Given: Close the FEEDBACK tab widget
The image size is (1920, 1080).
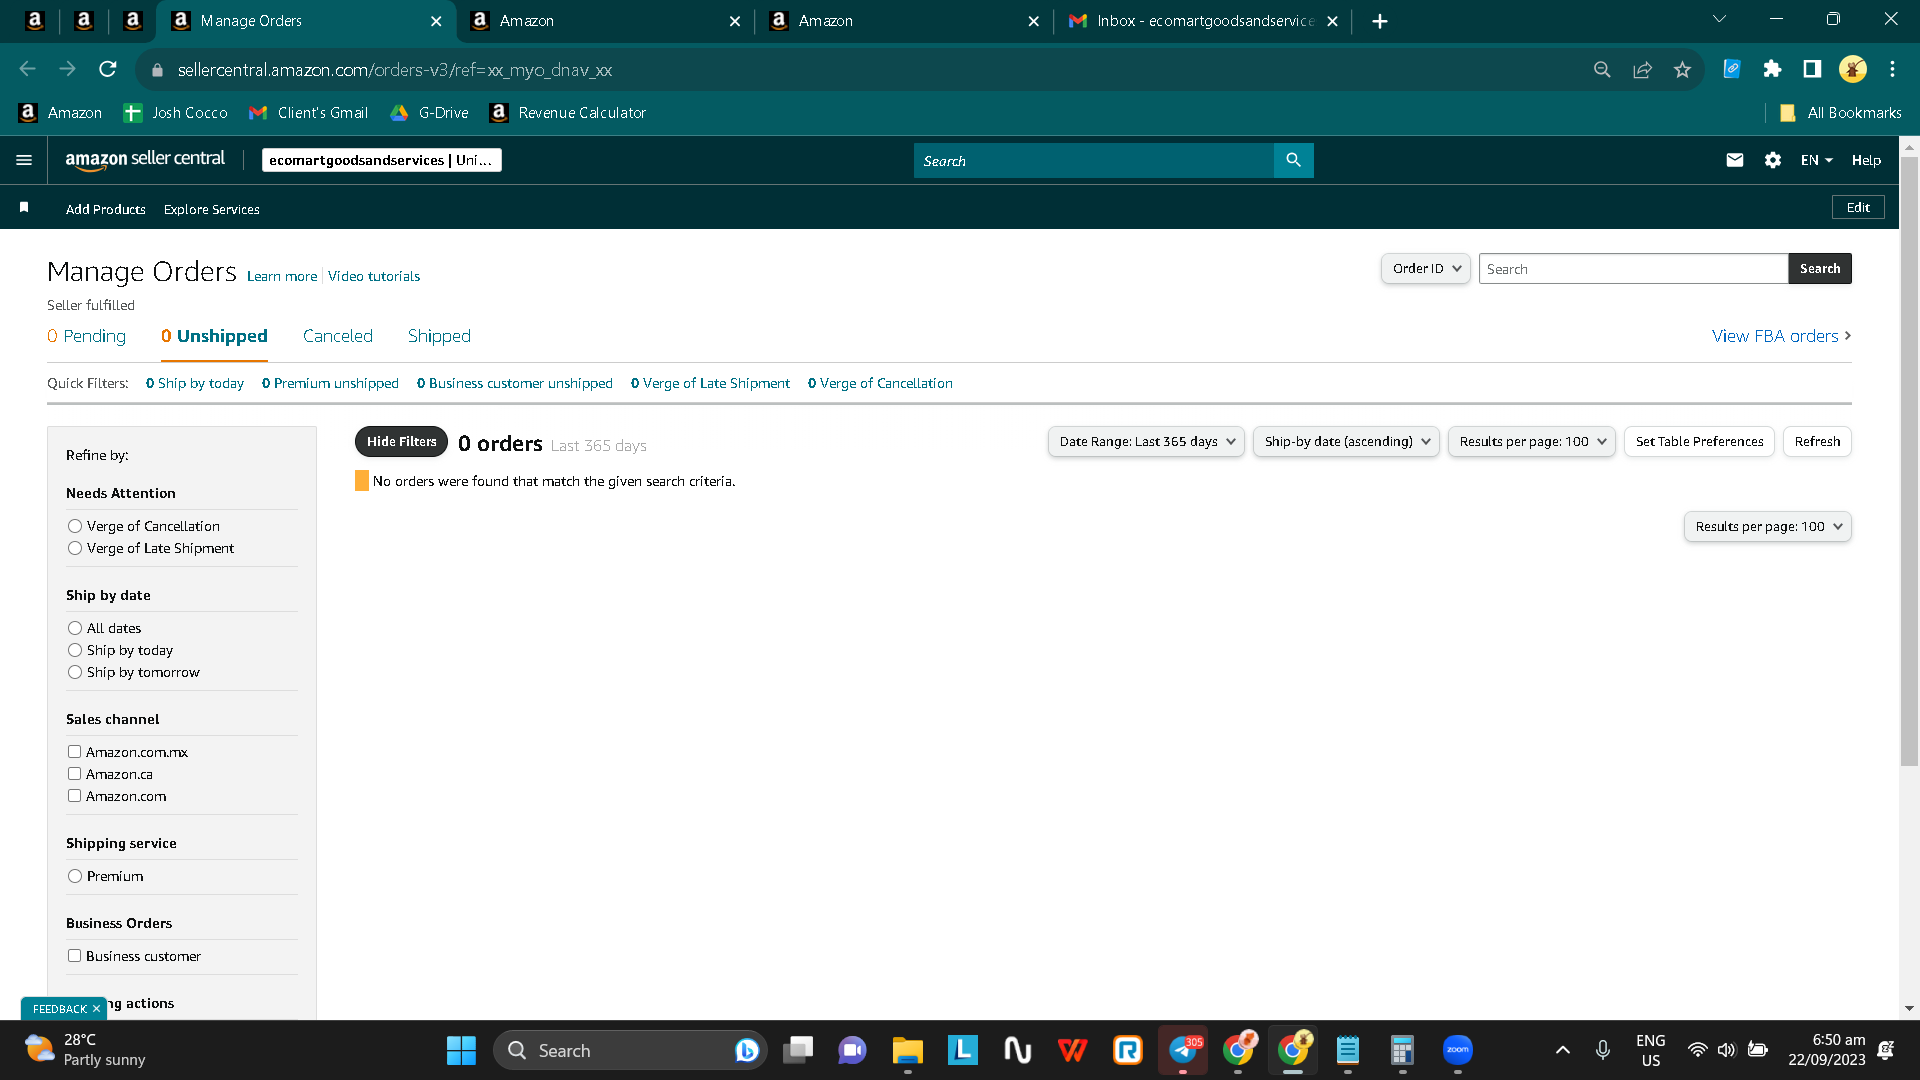Looking at the screenshot, I should pyautogui.click(x=96, y=1009).
